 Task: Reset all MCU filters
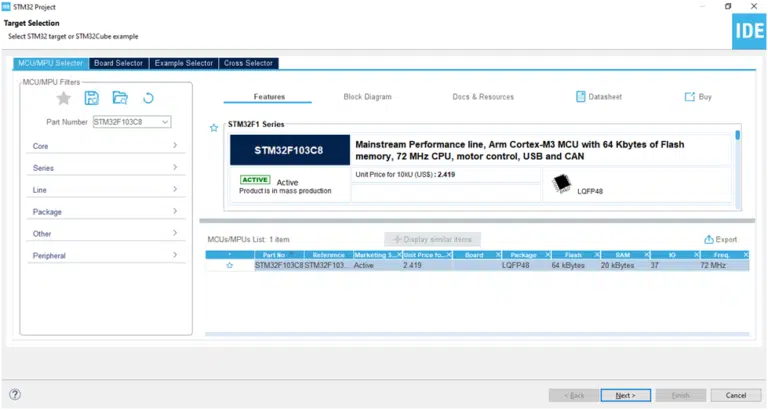click(148, 98)
